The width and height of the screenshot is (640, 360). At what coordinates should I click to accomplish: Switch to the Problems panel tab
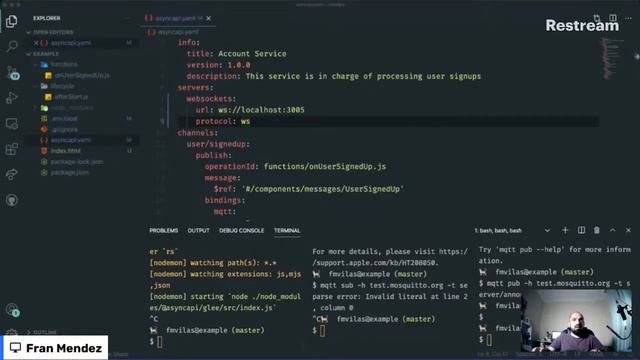click(164, 231)
